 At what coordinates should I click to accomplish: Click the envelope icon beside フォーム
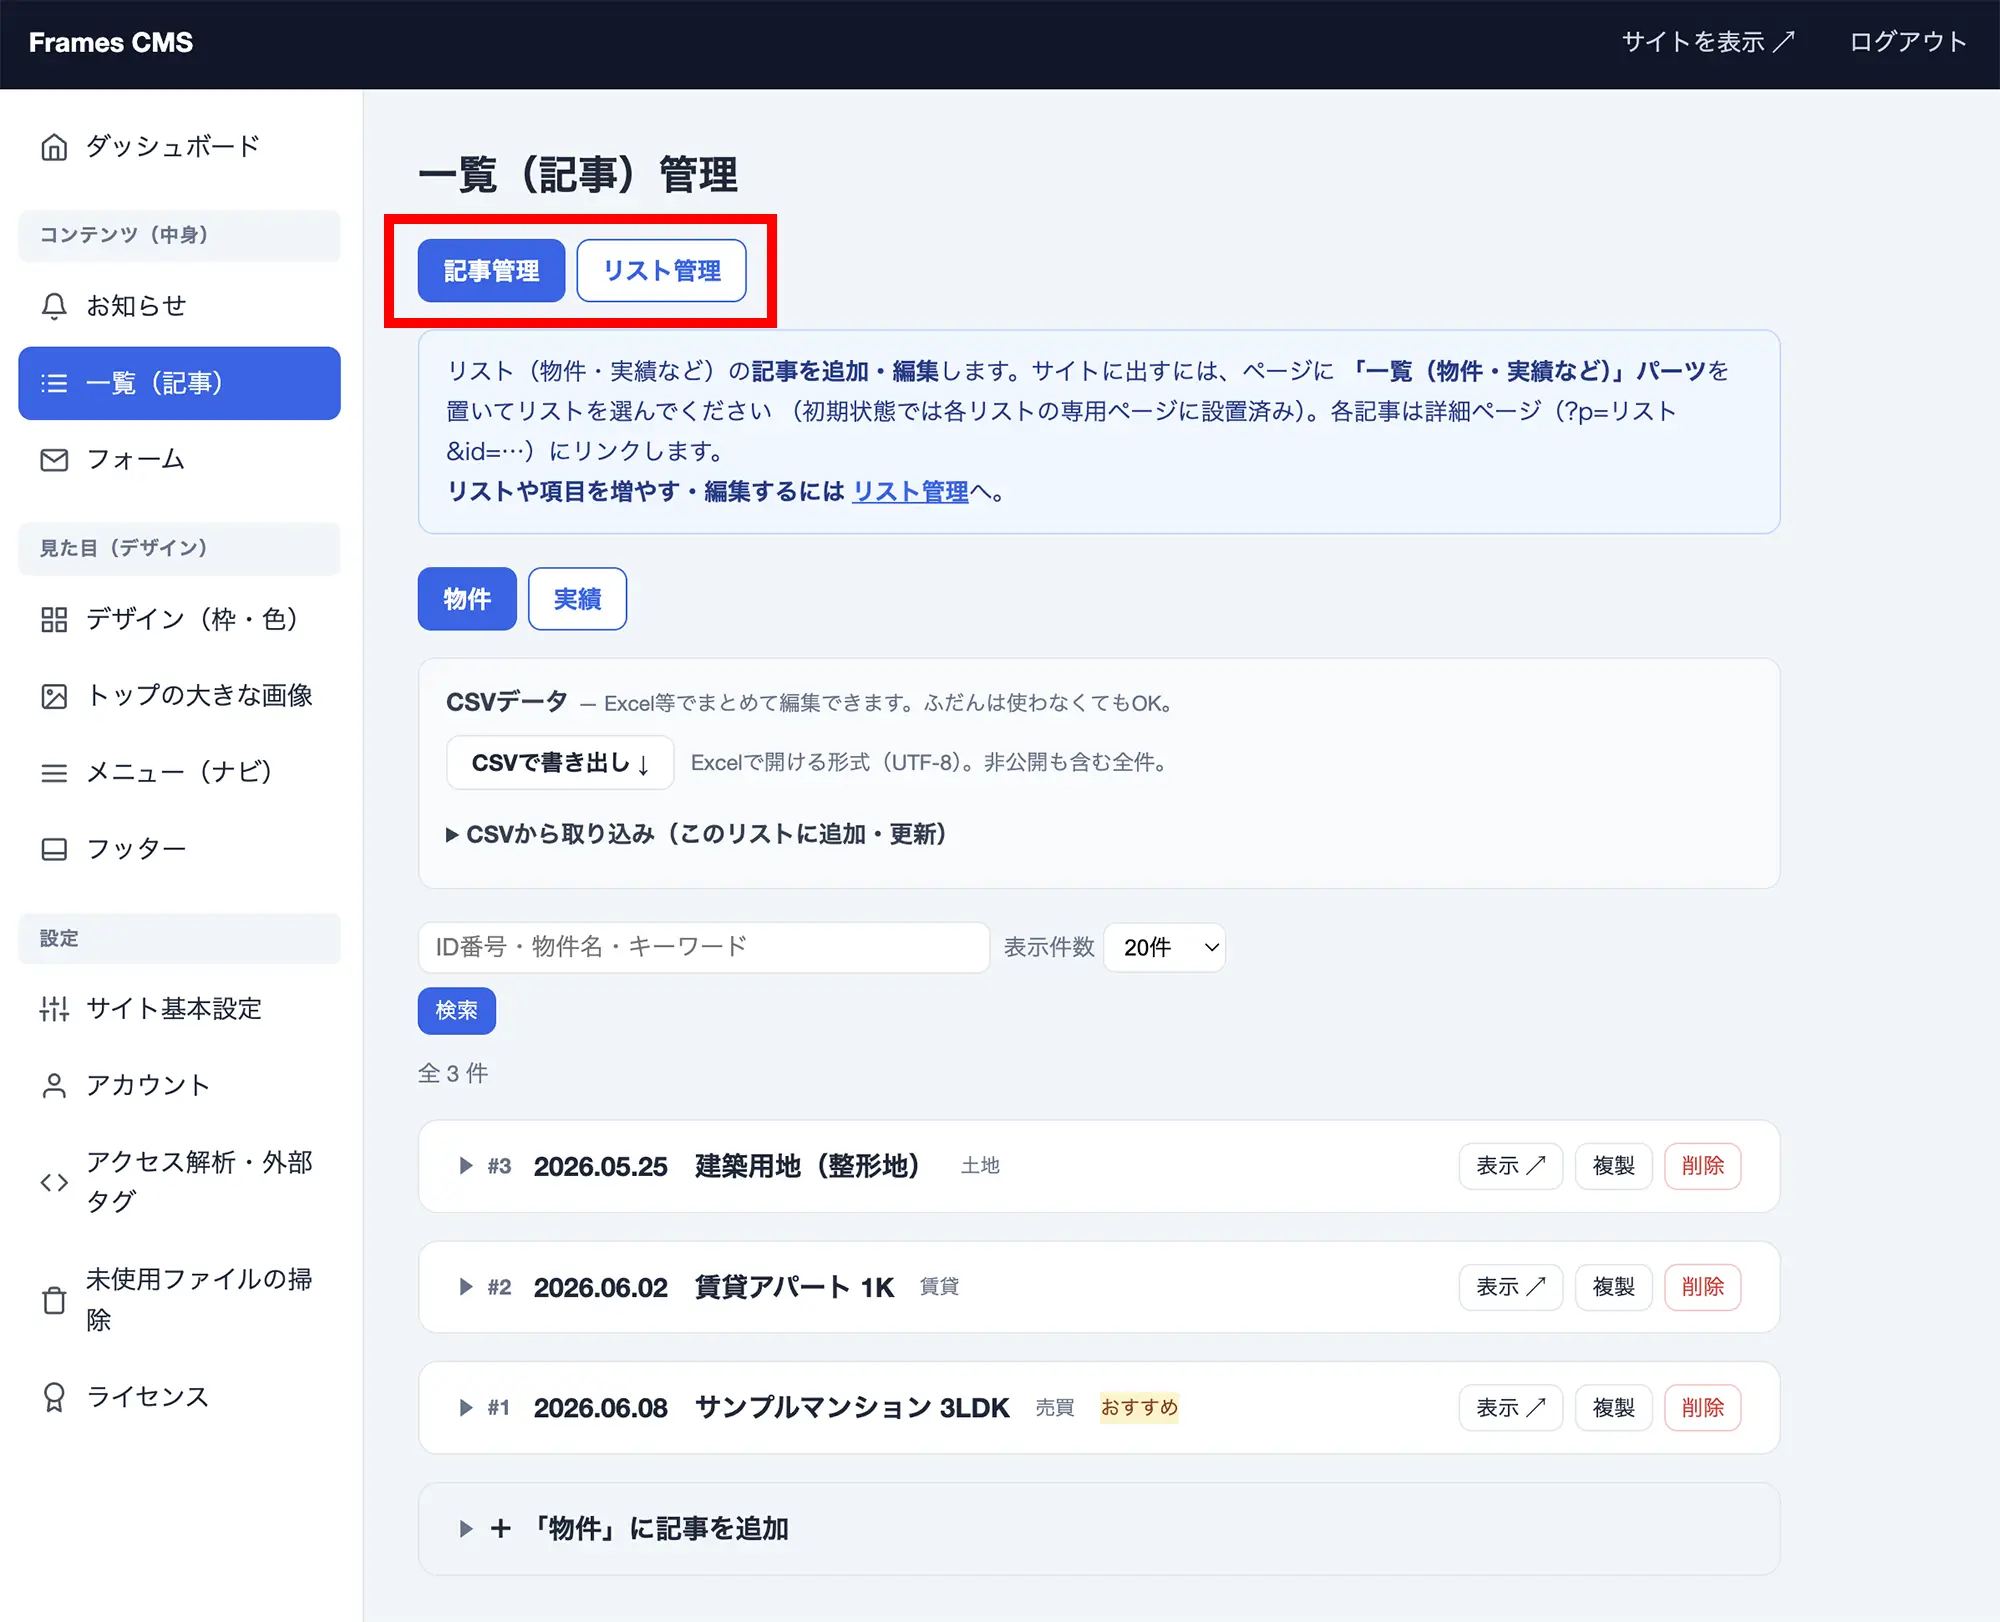point(54,460)
